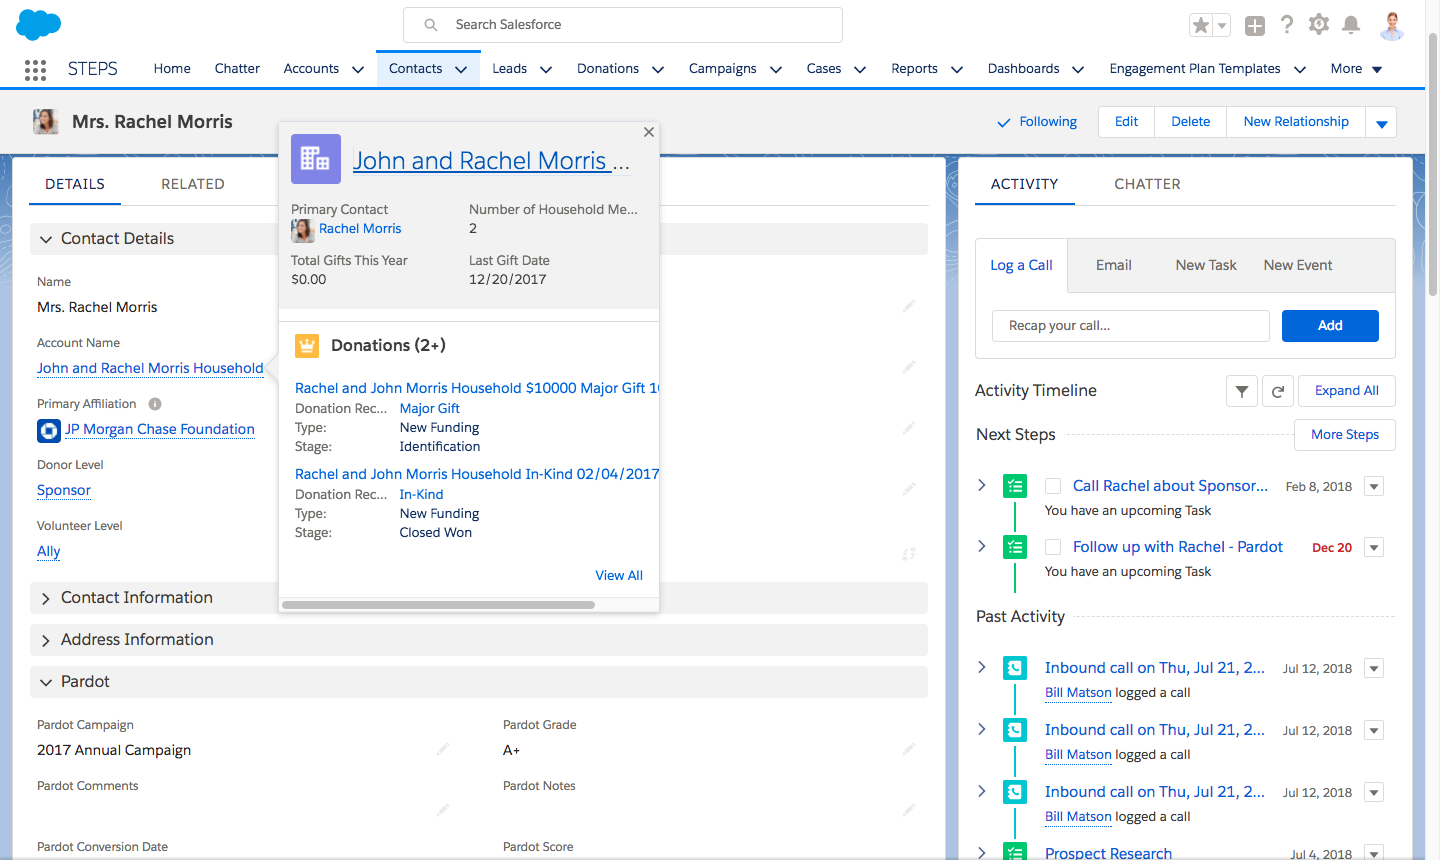Image resolution: width=1440 pixels, height=860 pixels.
Task: Open the JP Morgan Chase Foundation link
Action: point(159,429)
